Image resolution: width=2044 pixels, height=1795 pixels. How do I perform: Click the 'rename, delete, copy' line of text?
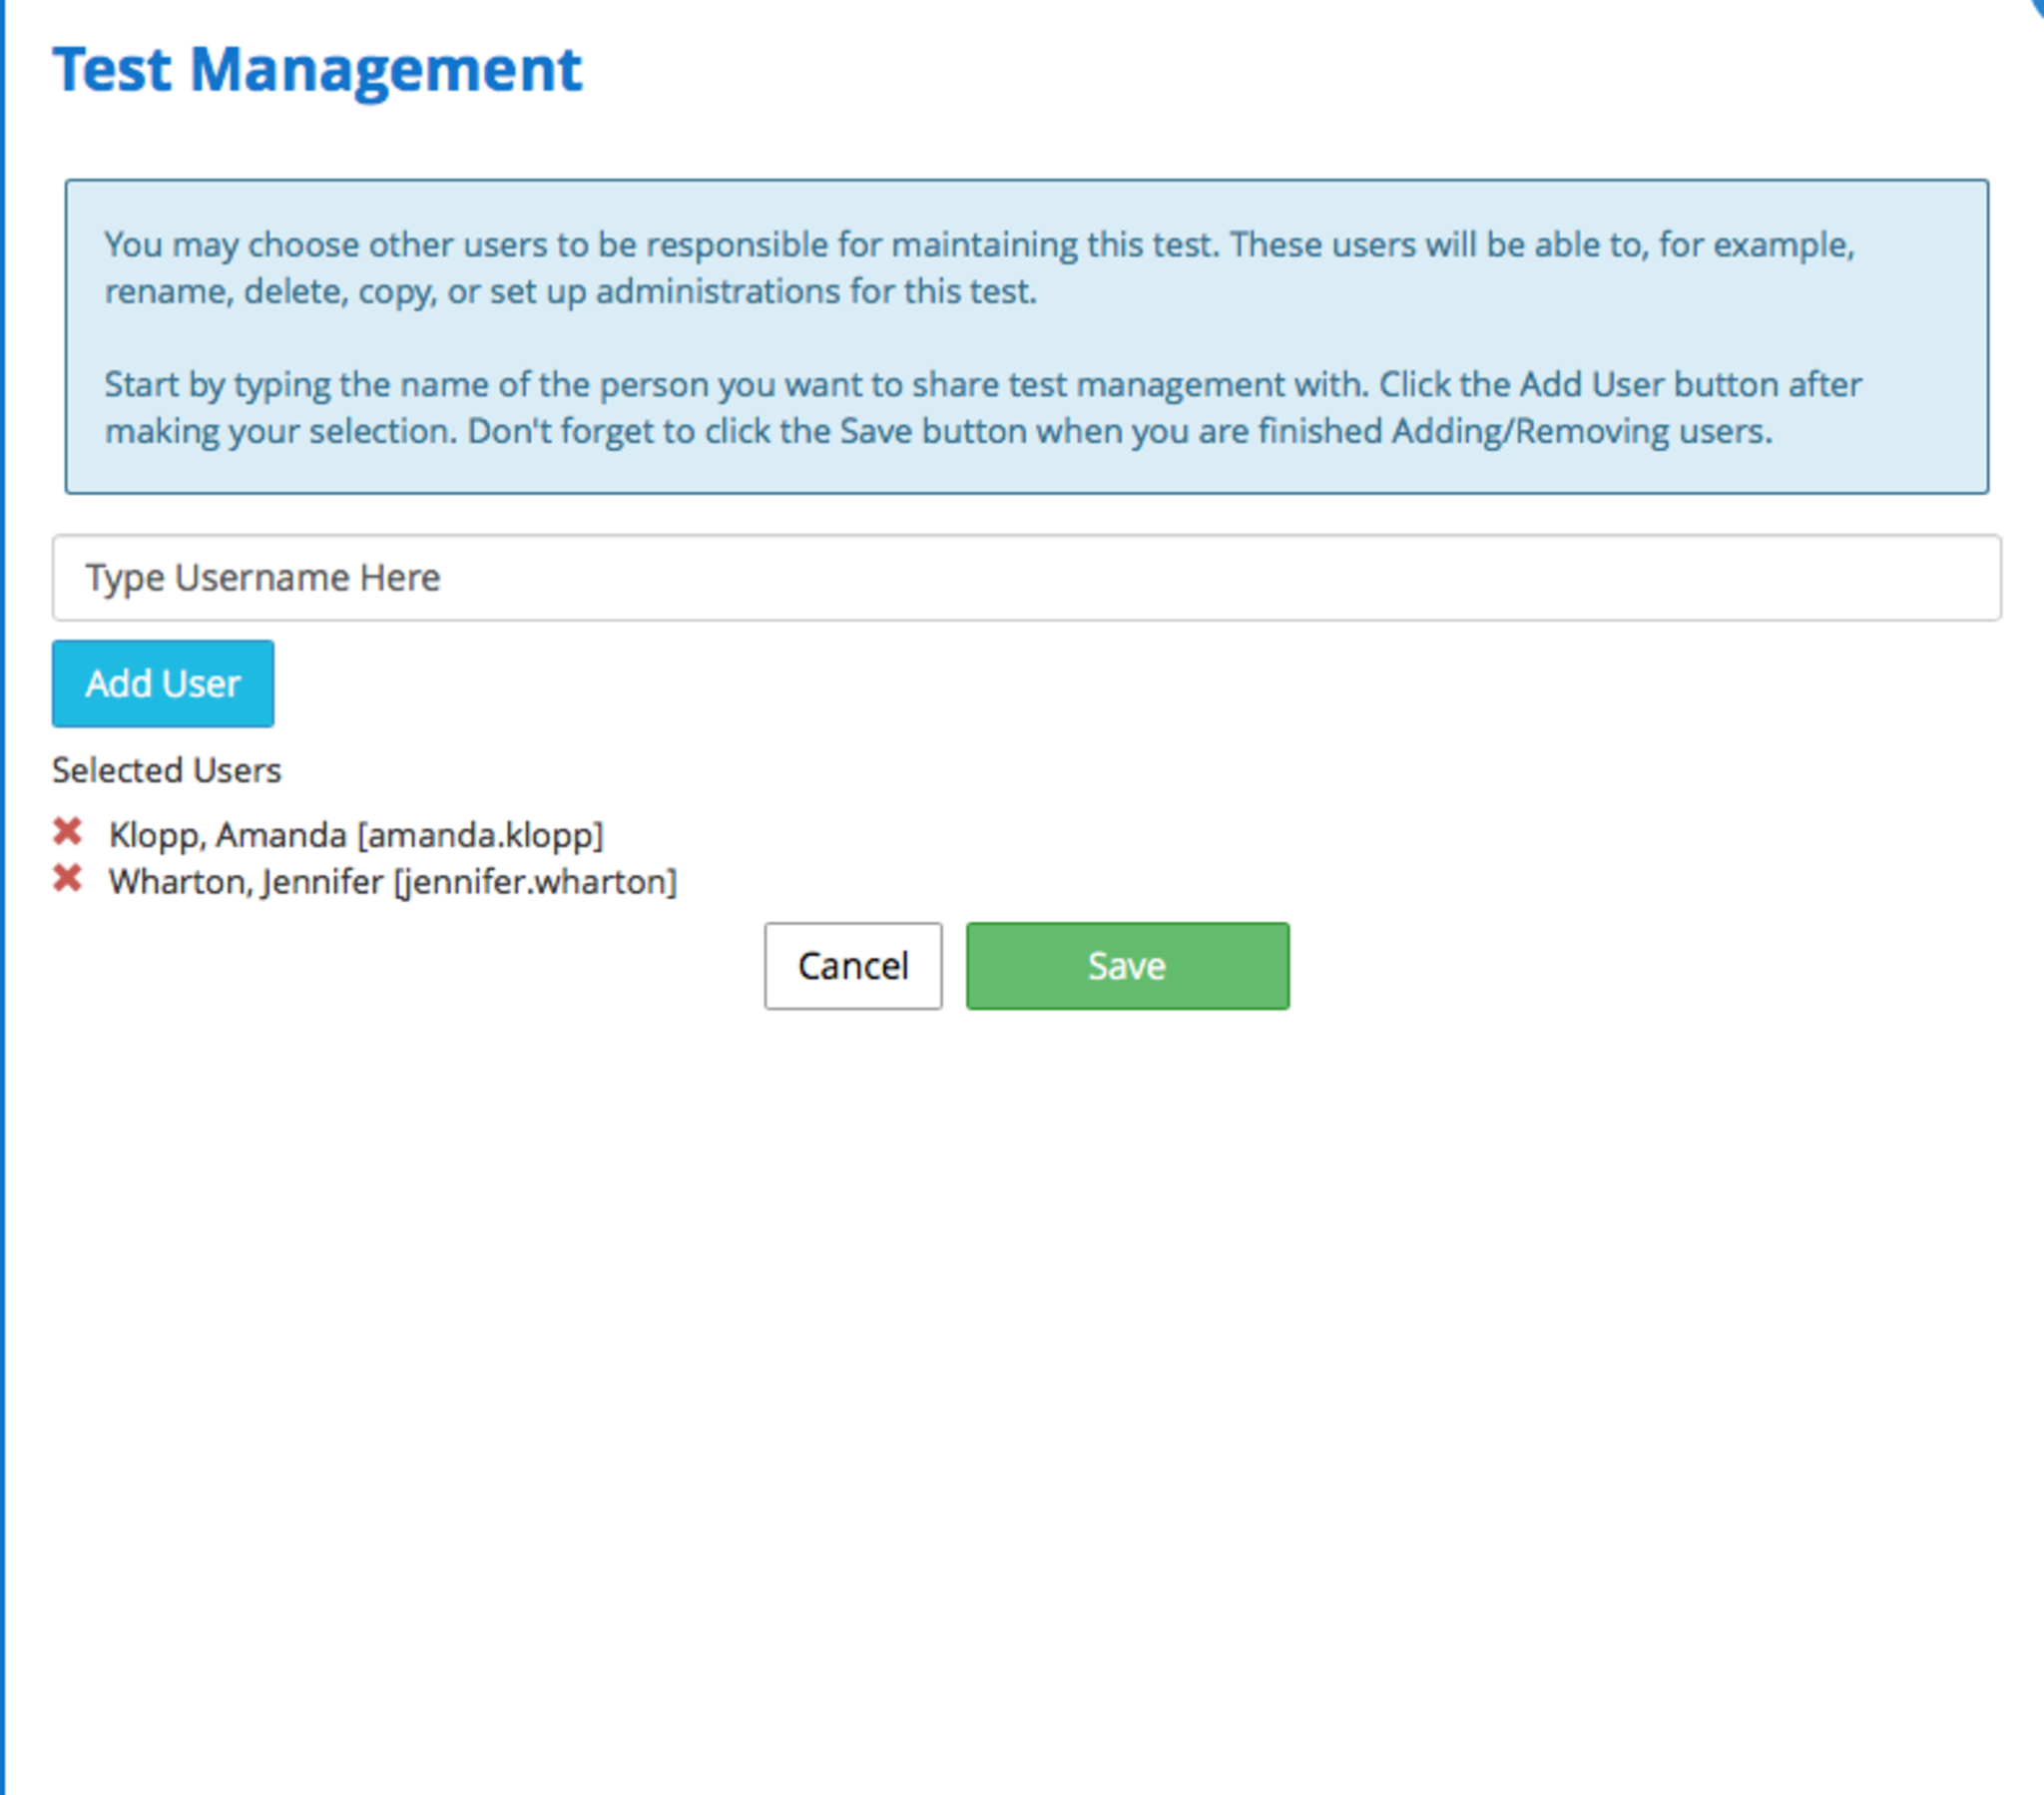click(570, 292)
